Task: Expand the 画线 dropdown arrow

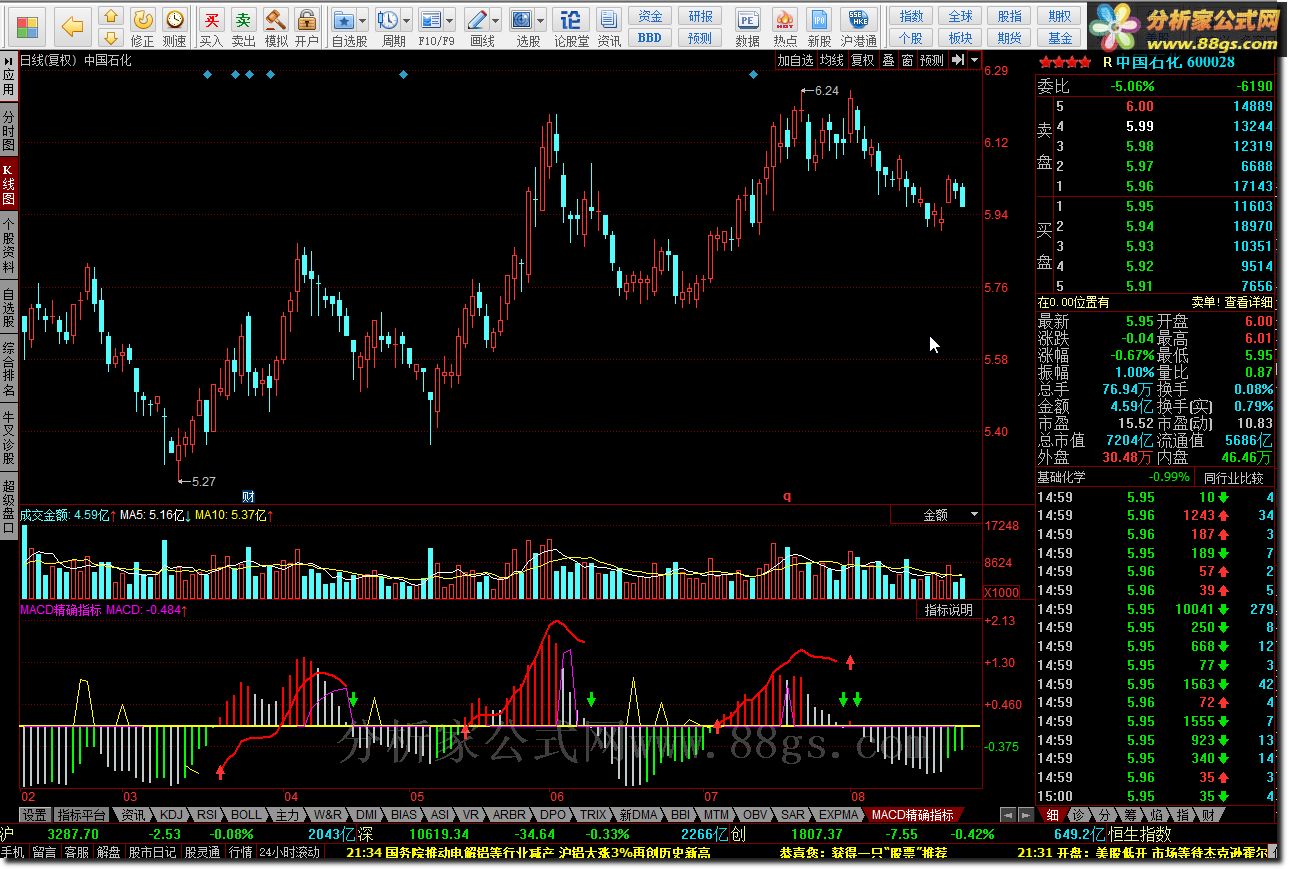Action: pos(496,21)
